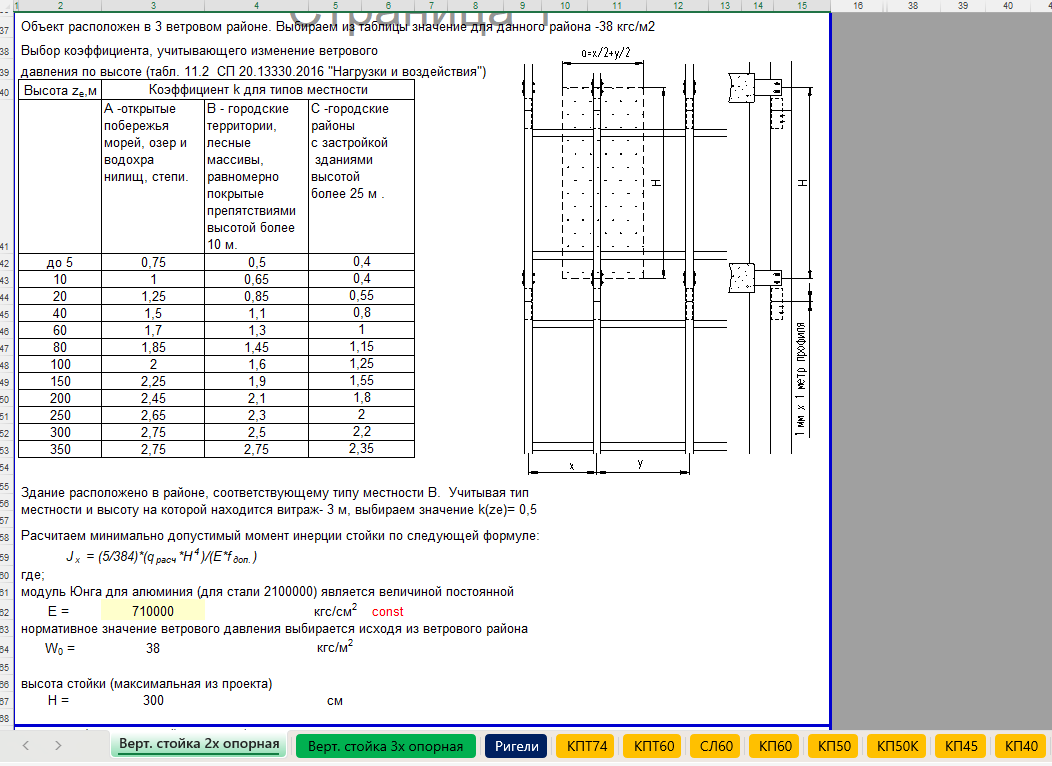Image resolution: width=1052 pixels, height=766 pixels.
Task: Click the 'кгс/см2' unit next to E
Action: coord(335,611)
